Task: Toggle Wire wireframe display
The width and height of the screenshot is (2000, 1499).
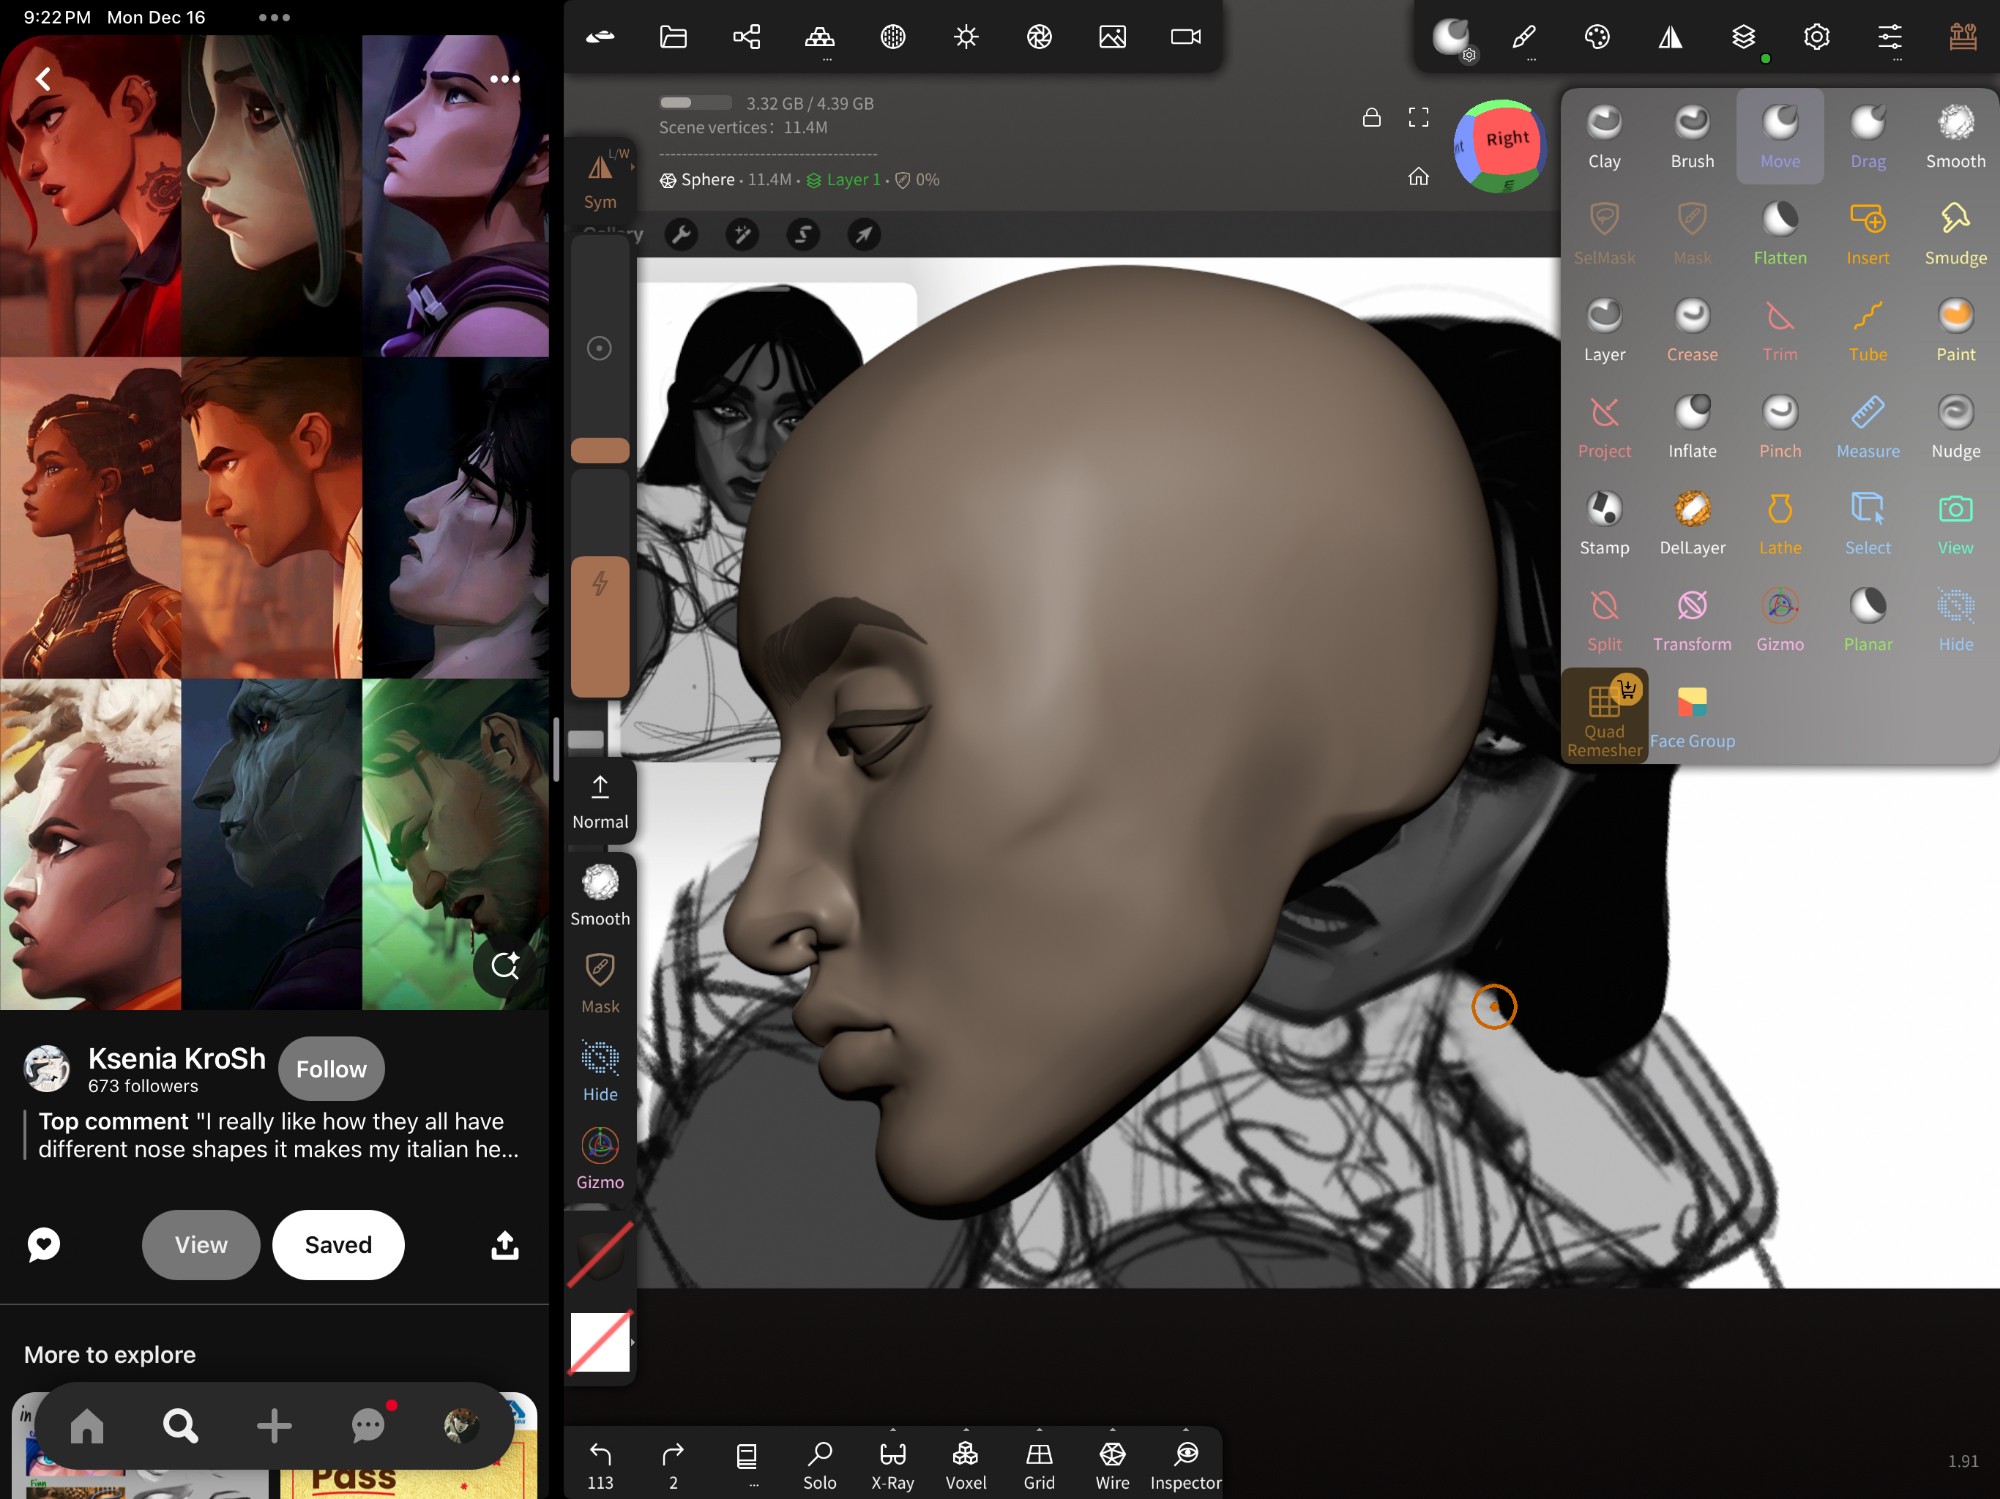Action: pyautogui.click(x=1112, y=1464)
